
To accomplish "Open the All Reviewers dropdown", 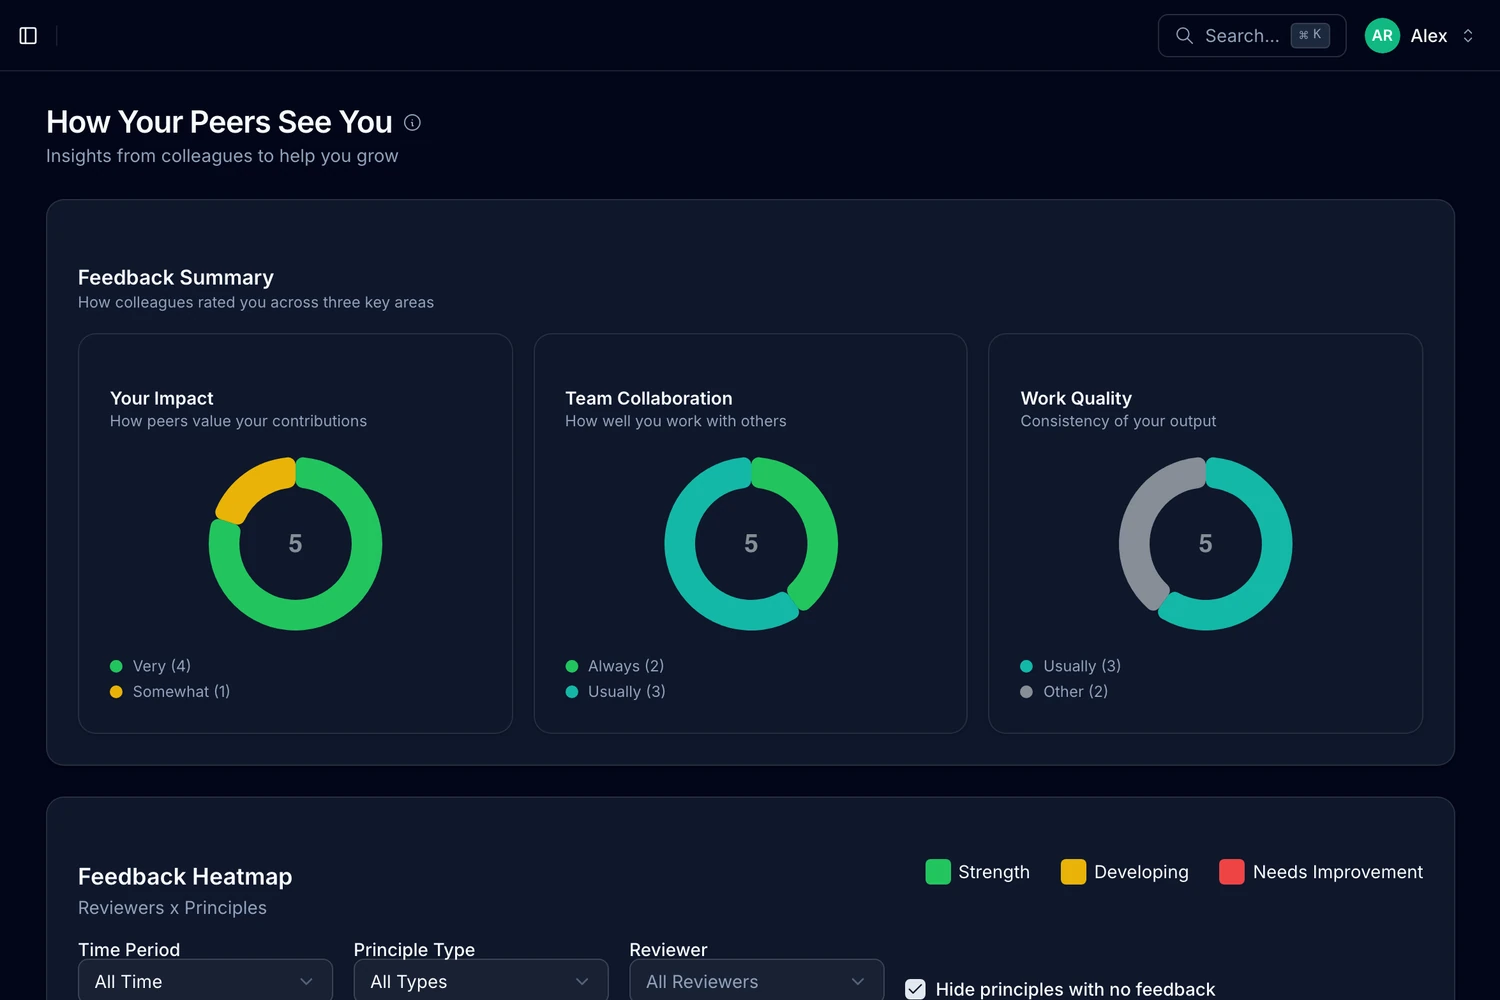I will 756,981.
